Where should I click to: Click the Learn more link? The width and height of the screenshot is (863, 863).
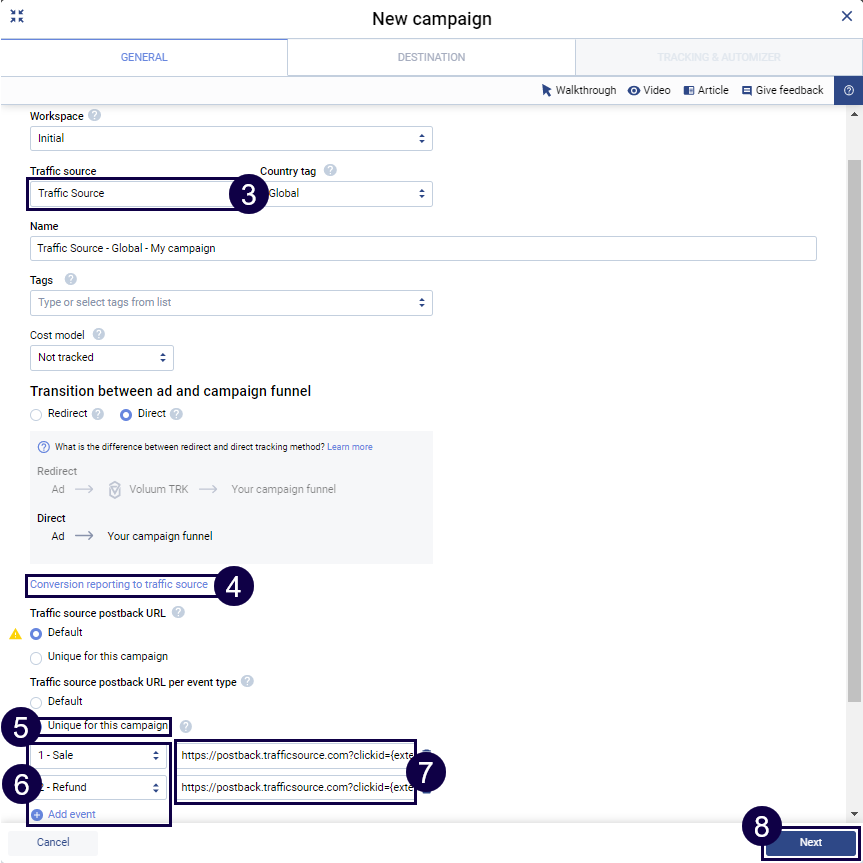[349, 447]
